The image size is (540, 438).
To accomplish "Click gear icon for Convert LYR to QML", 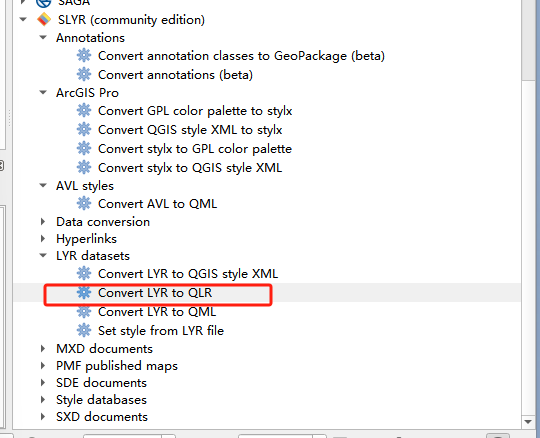I will 84,312.
